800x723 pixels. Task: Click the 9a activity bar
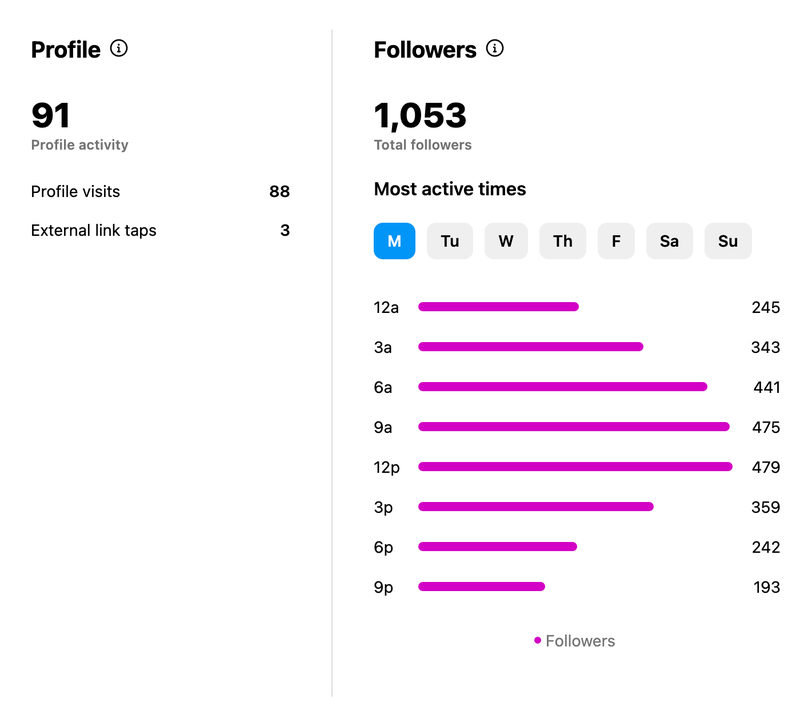pyautogui.click(x=573, y=427)
